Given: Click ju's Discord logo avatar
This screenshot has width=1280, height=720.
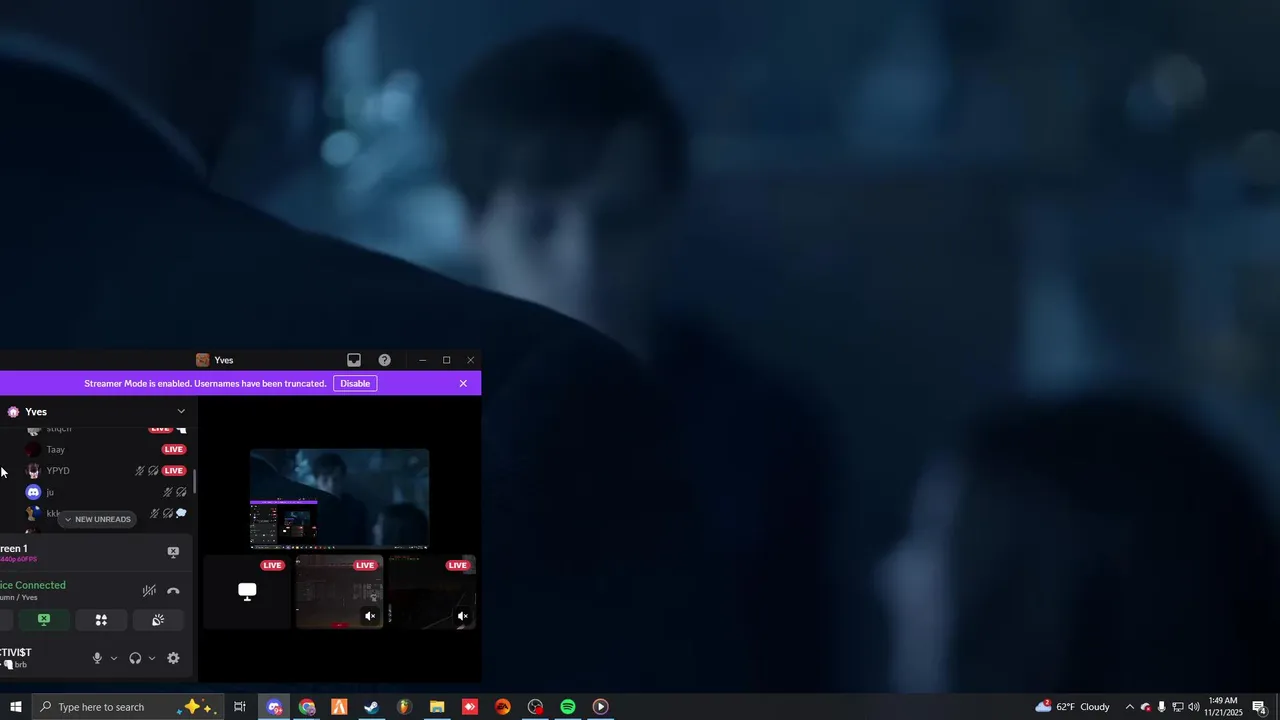Looking at the screenshot, I should 33,492.
